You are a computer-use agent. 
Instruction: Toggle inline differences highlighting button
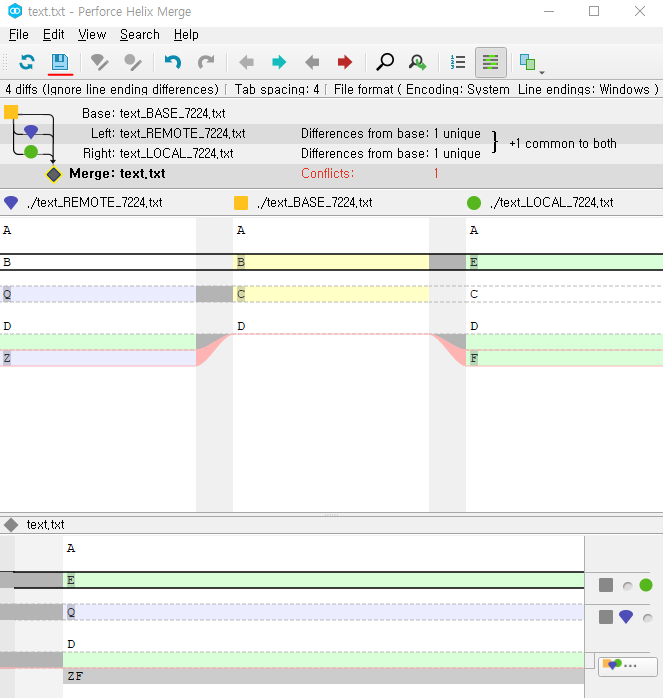coord(491,62)
